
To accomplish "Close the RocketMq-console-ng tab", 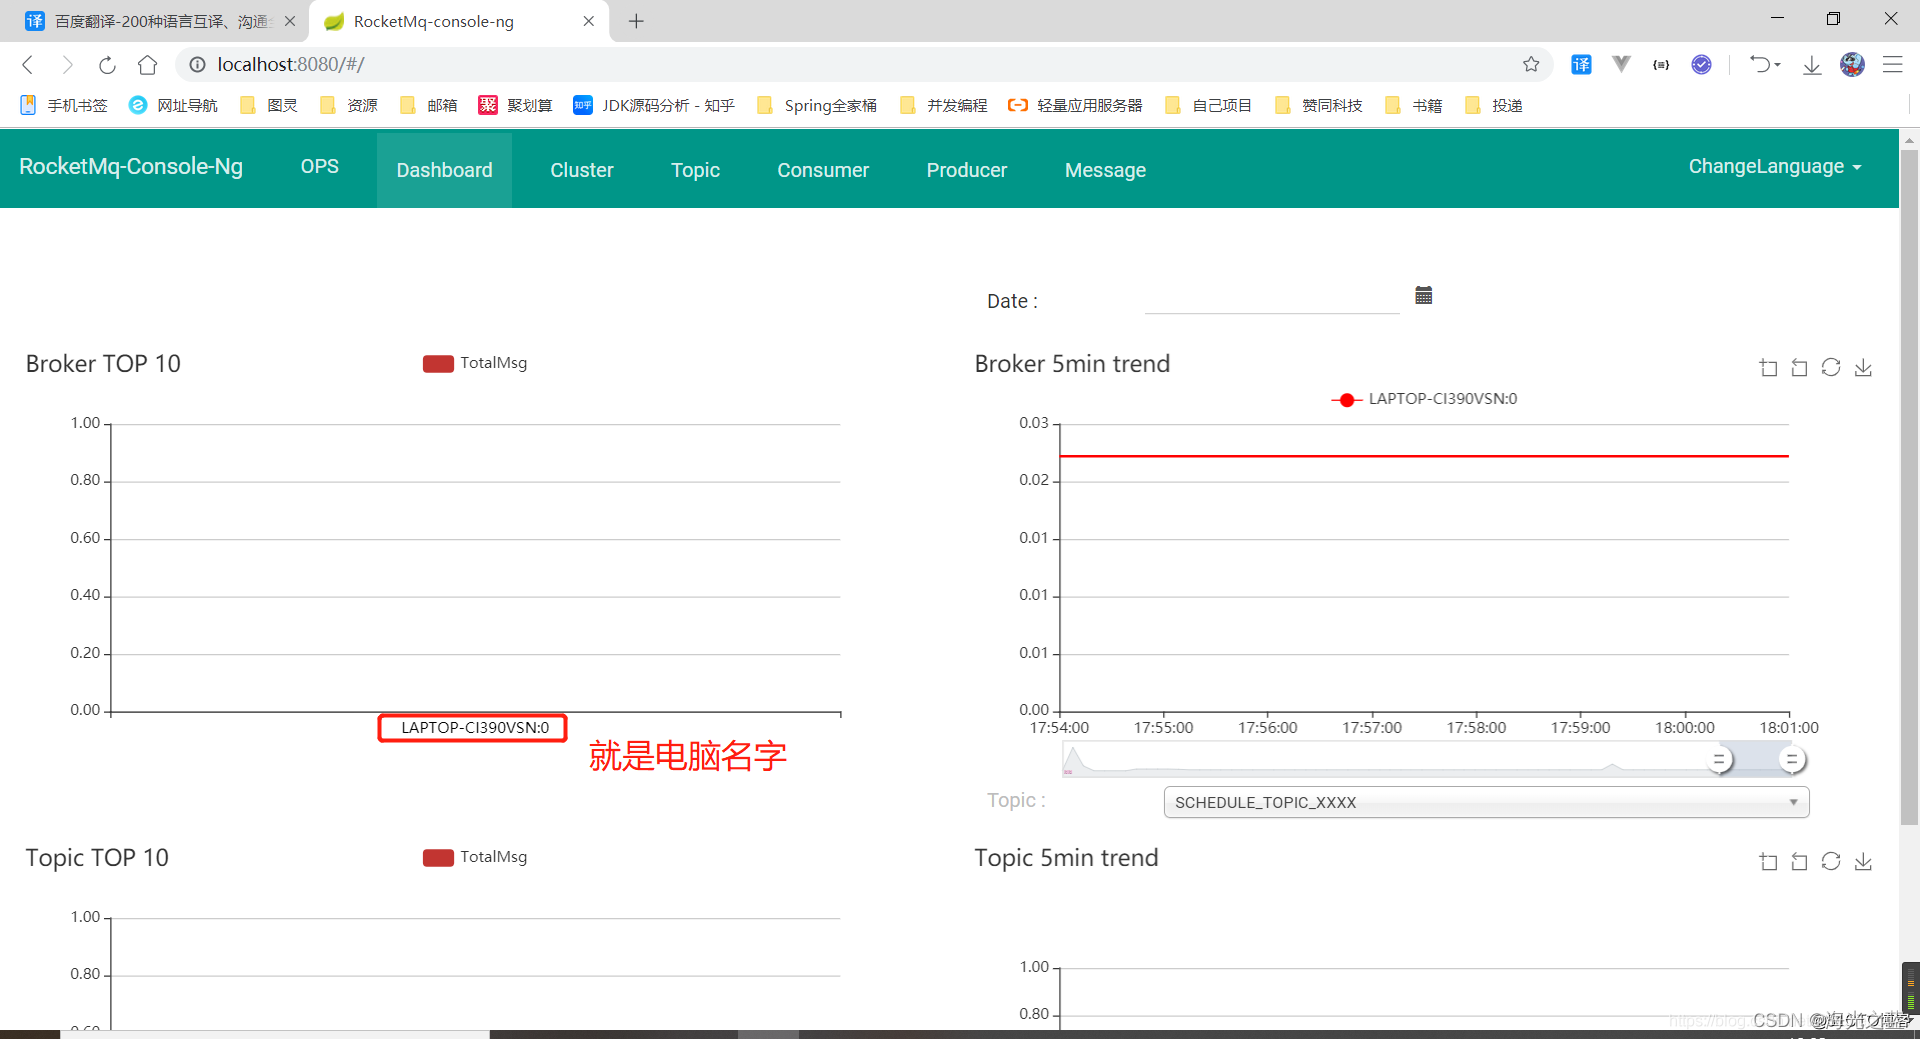I will coord(588,21).
